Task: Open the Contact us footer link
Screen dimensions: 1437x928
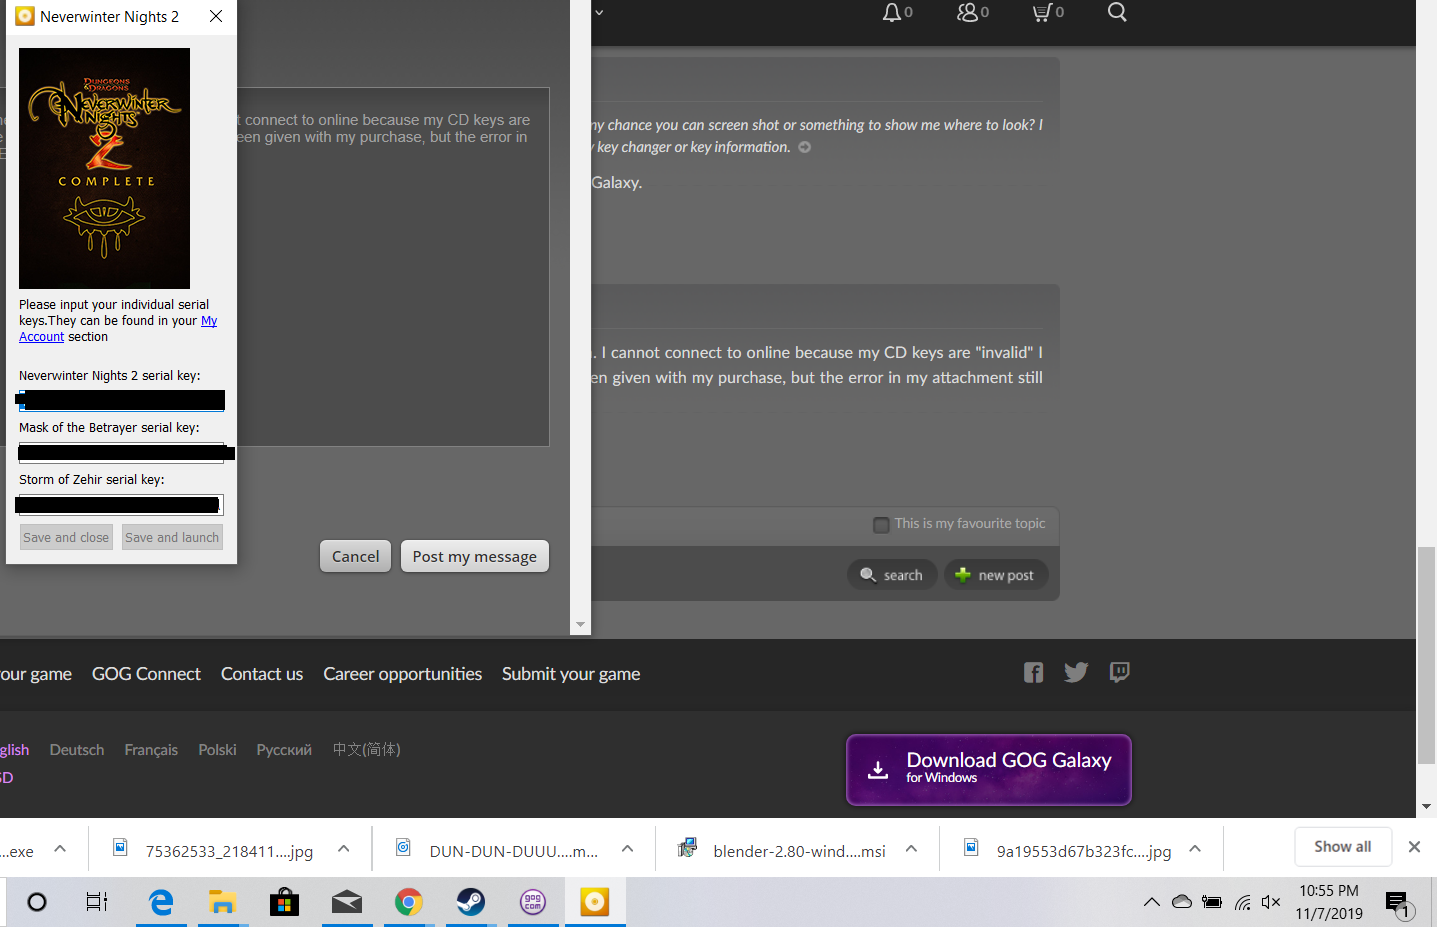Action: pos(262,674)
